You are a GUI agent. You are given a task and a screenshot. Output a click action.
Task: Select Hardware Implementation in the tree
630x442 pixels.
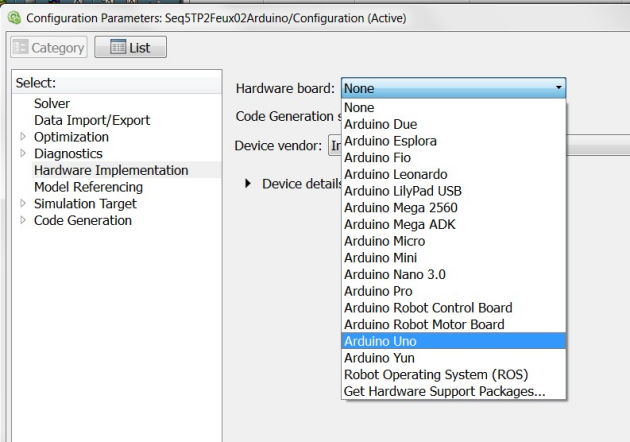pyautogui.click(x=111, y=170)
